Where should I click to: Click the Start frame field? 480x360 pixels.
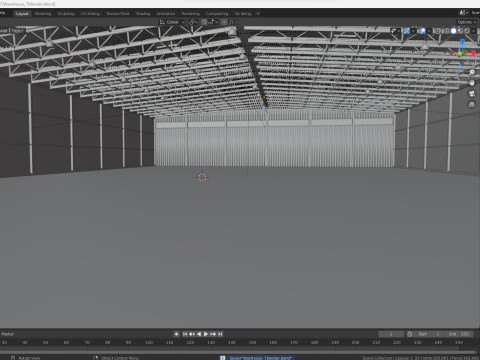click(x=429, y=334)
